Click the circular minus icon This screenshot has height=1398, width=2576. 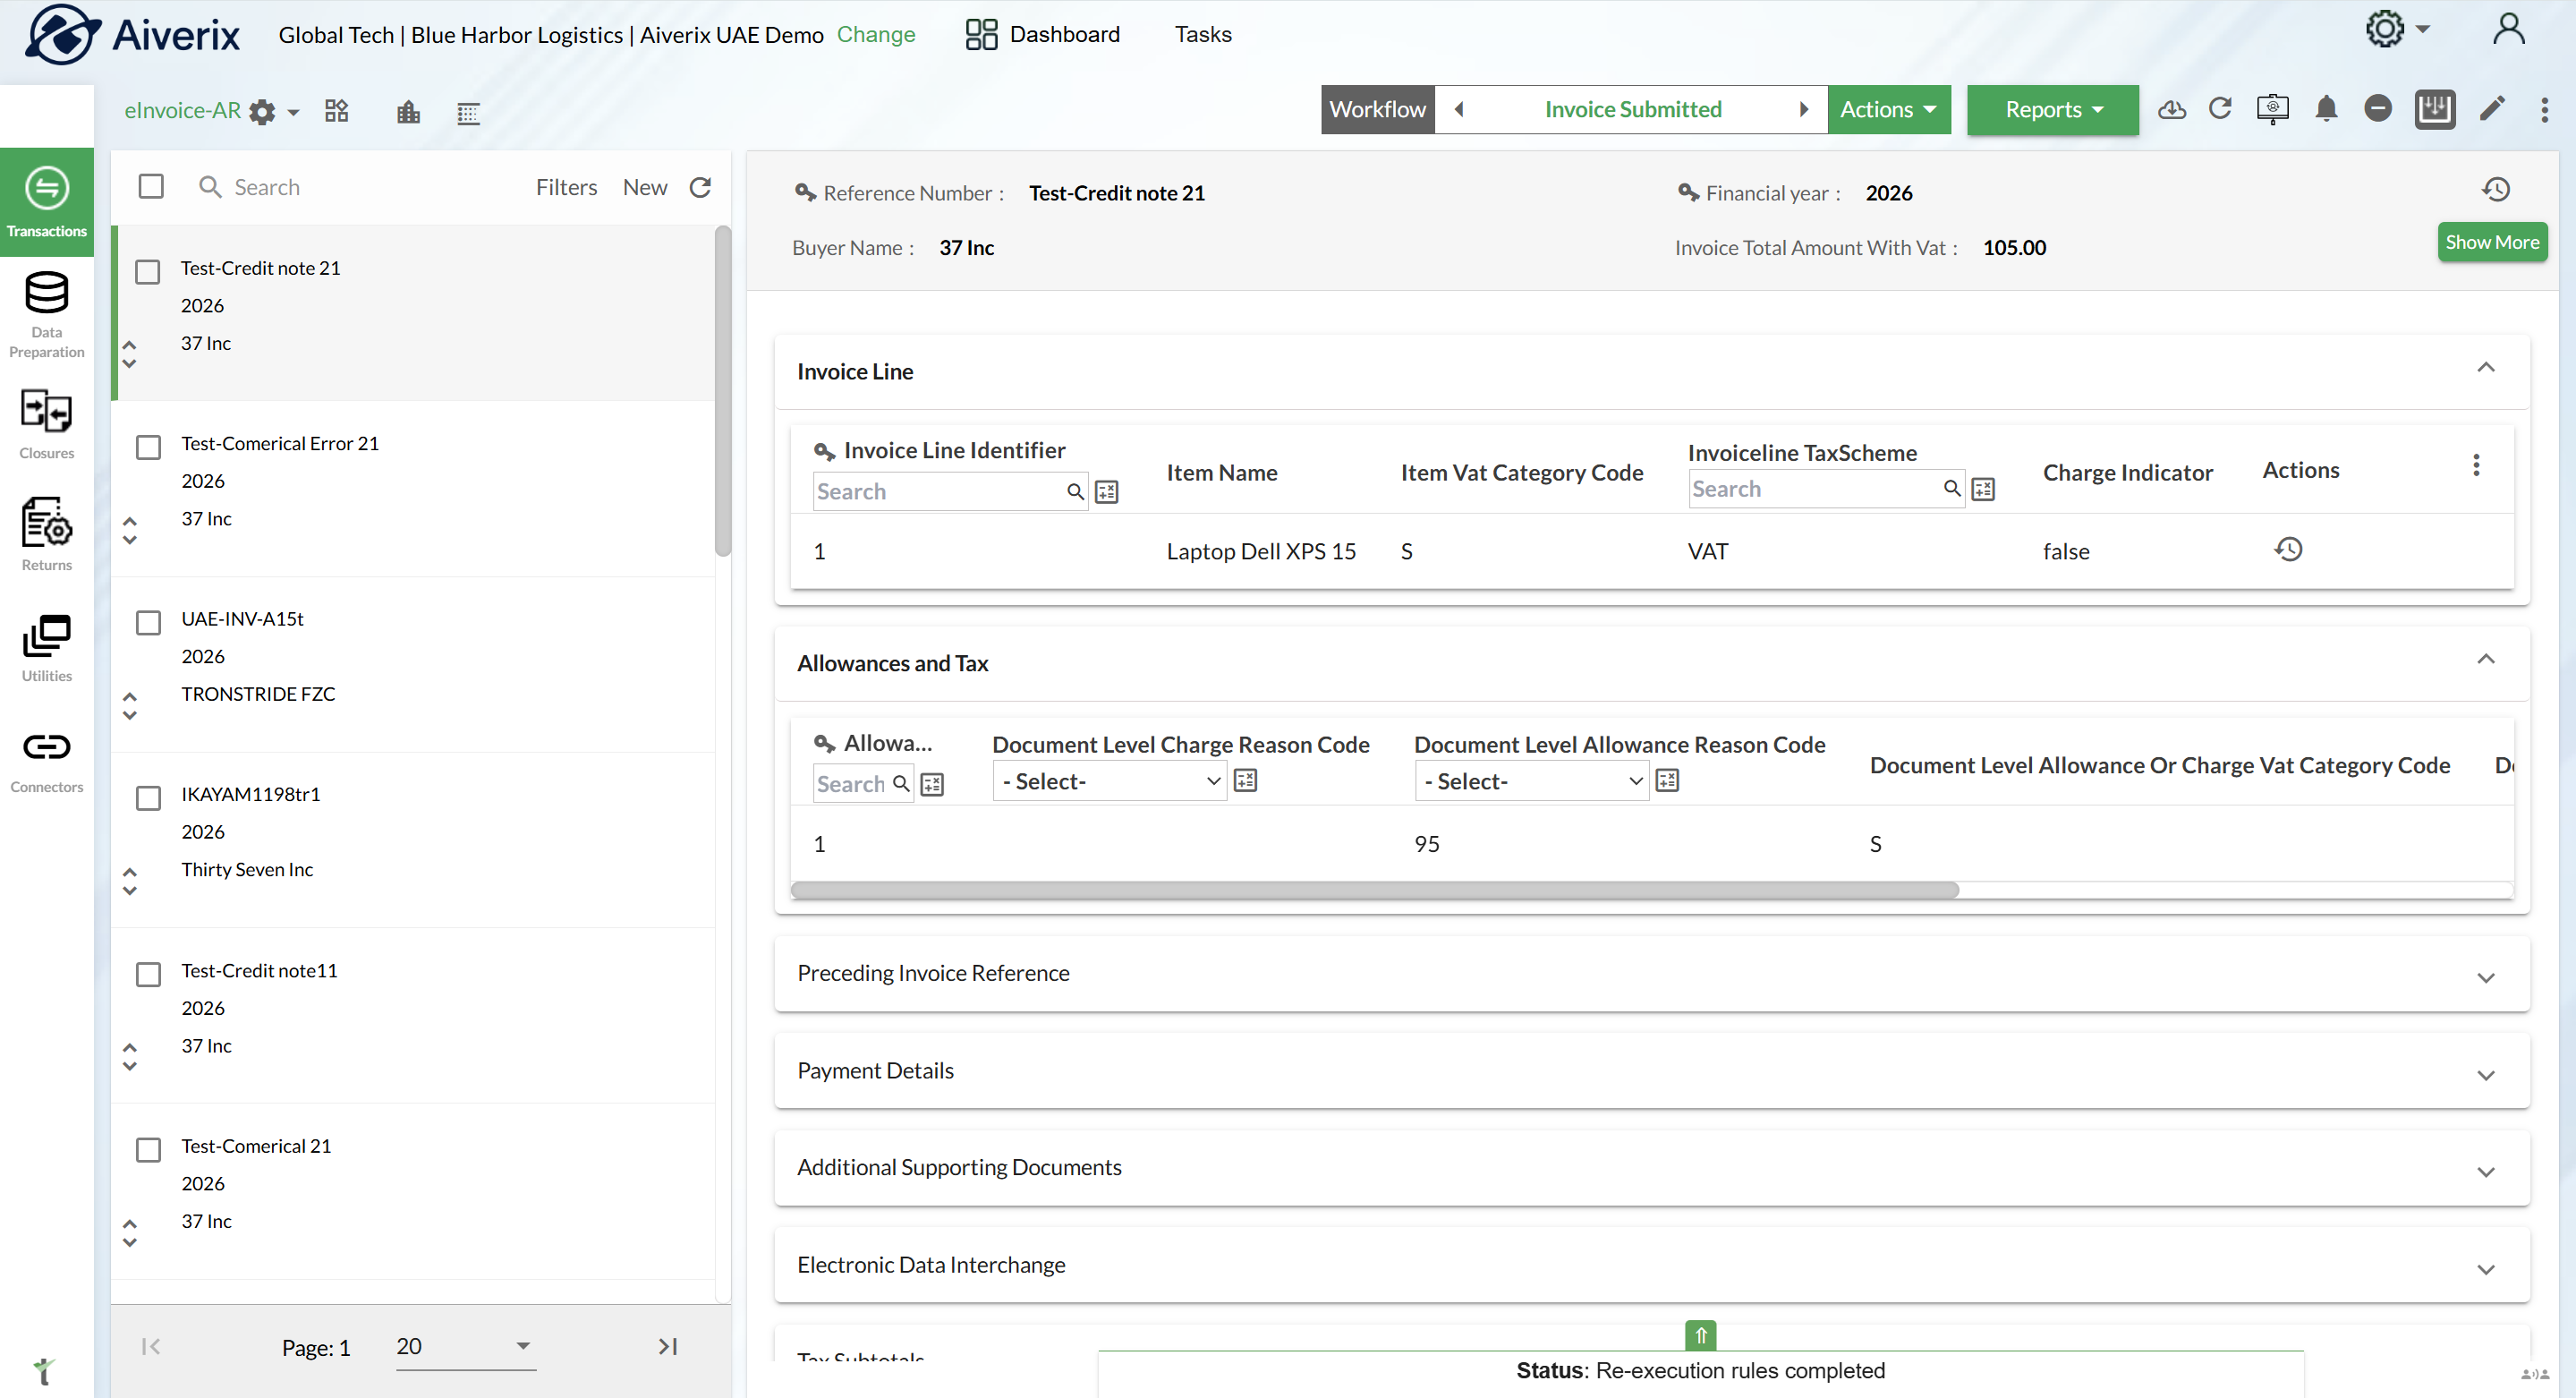(x=2378, y=108)
